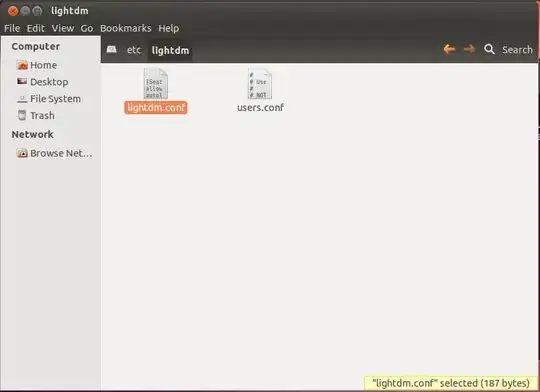Viewport: 540px width, 392px height.
Task: Select the lightdm.conf file icon
Action: pos(156,84)
